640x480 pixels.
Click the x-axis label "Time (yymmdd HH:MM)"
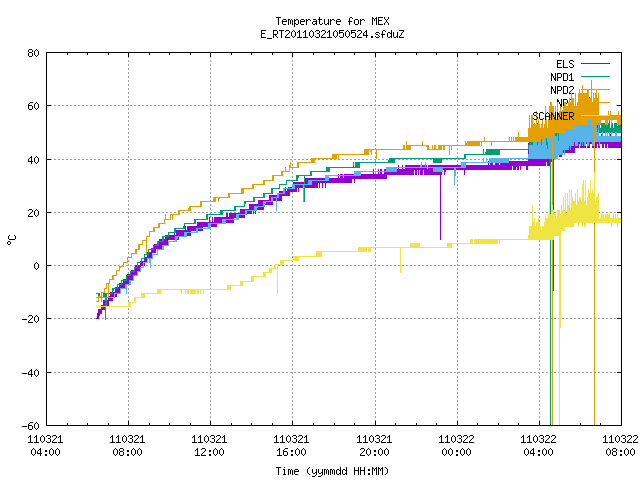coord(332,471)
